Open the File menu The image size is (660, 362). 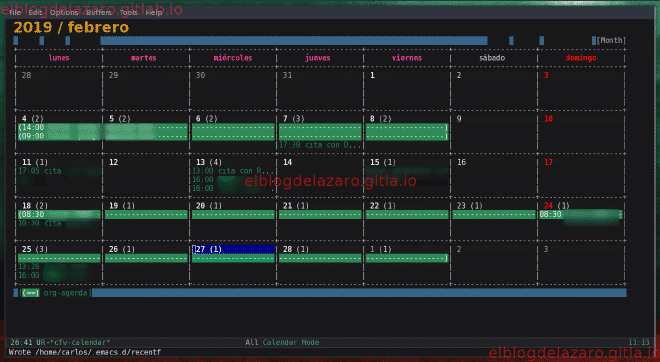click(15, 13)
